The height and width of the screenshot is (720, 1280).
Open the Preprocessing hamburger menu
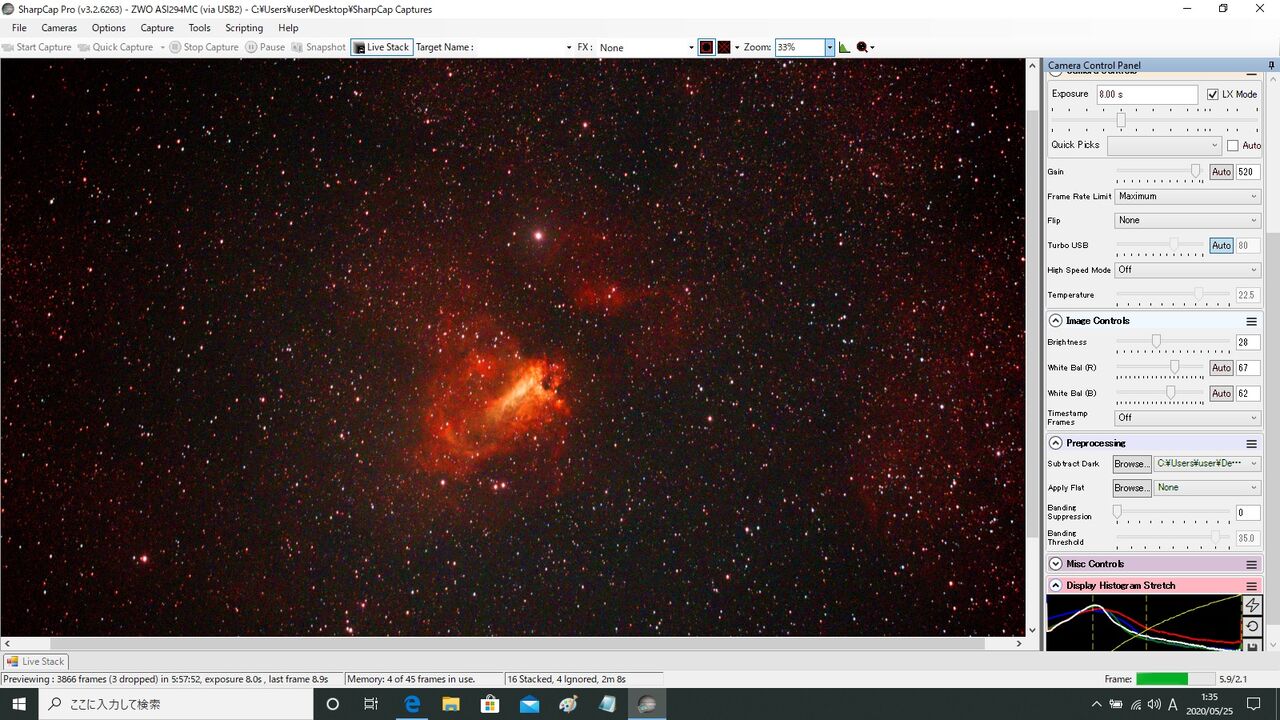coord(1251,443)
